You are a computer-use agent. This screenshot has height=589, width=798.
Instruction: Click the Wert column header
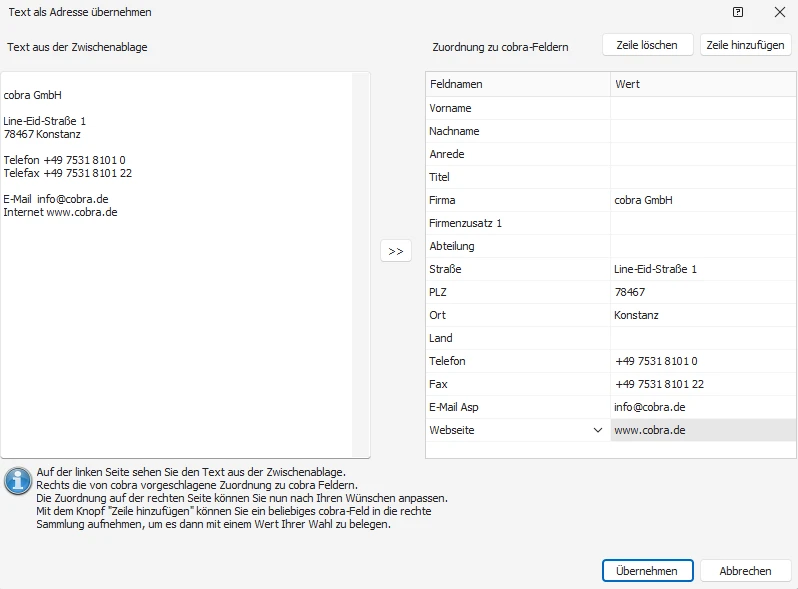tap(703, 84)
